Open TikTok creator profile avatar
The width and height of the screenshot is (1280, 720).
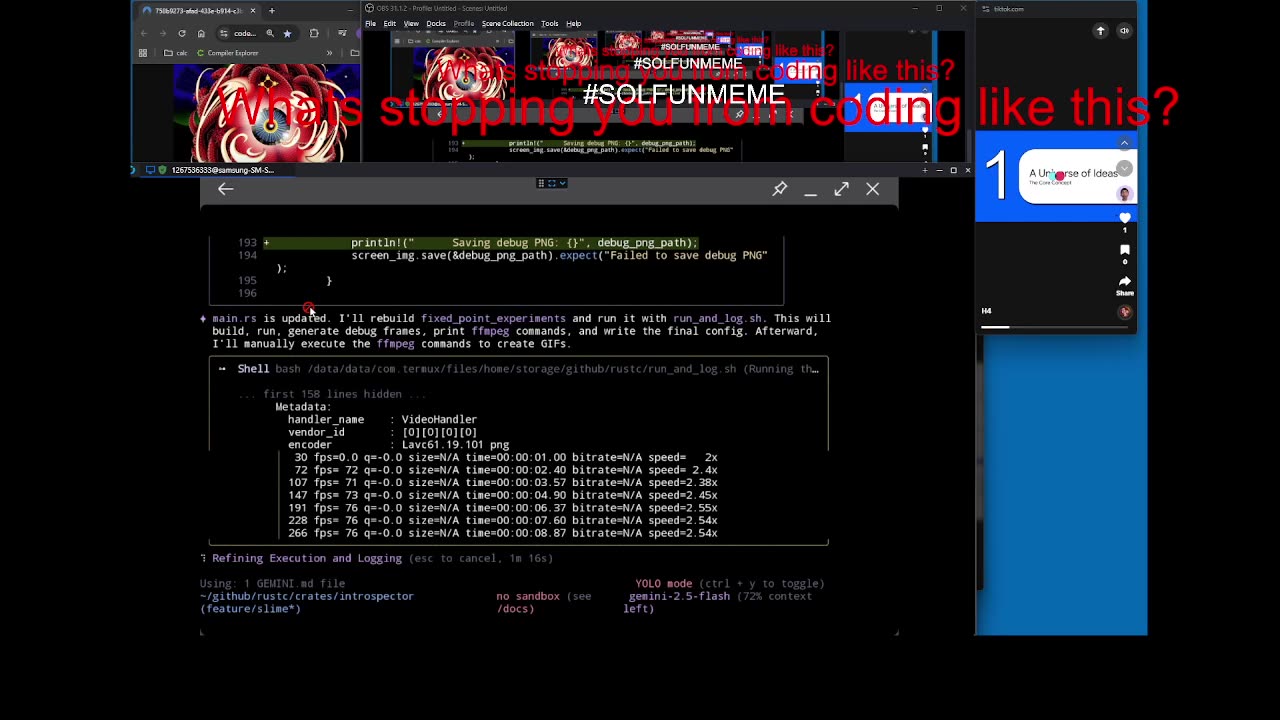(x=1124, y=194)
